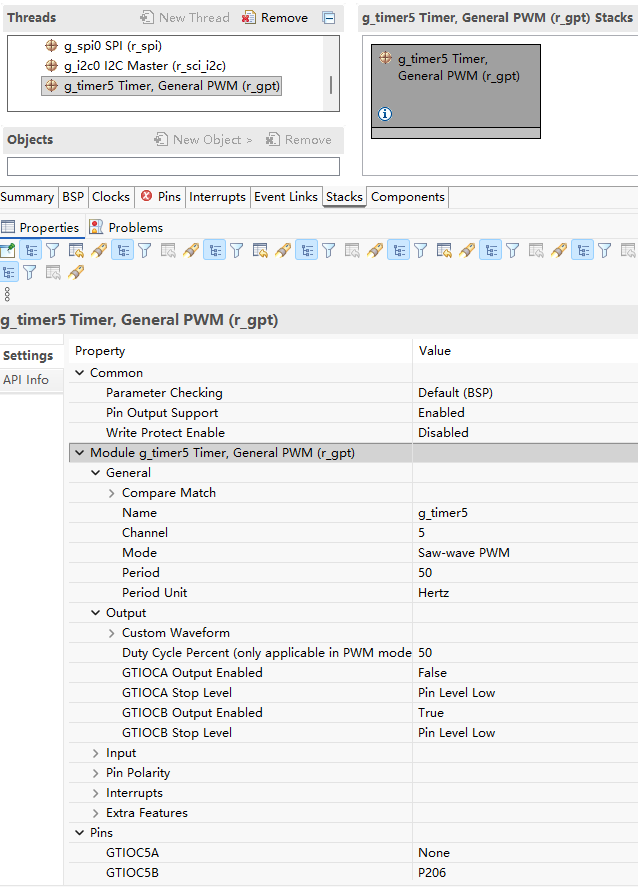Click the Problems view icon
Viewport: 638px width, 887px height.
tap(96, 227)
